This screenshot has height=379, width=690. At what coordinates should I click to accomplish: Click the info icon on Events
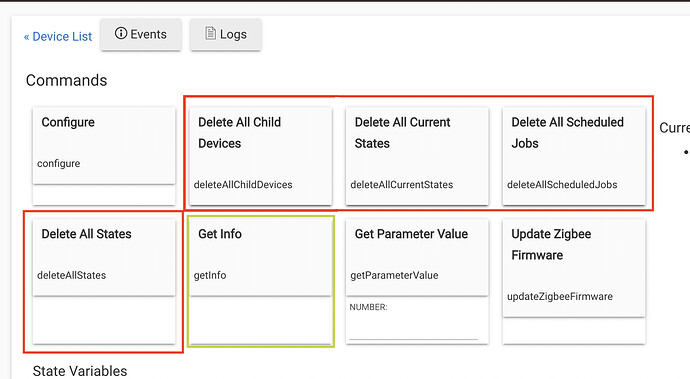(121, 33)
